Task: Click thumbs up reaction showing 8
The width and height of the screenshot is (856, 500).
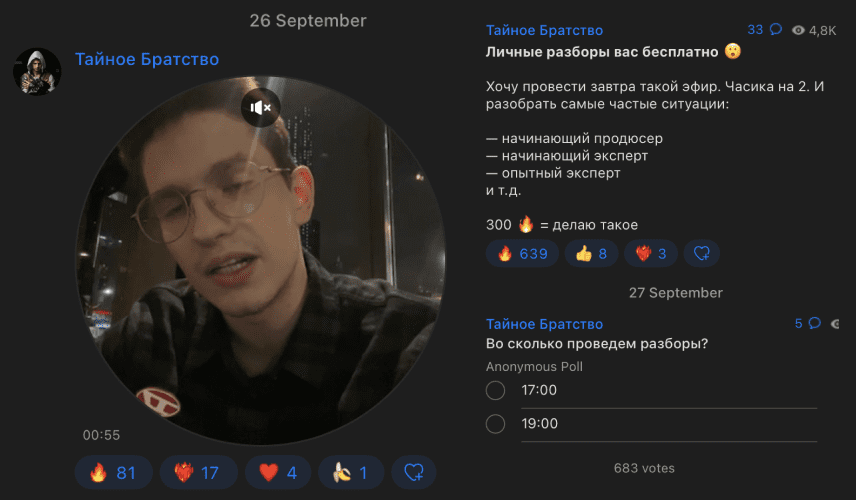Action: [591, 253]
